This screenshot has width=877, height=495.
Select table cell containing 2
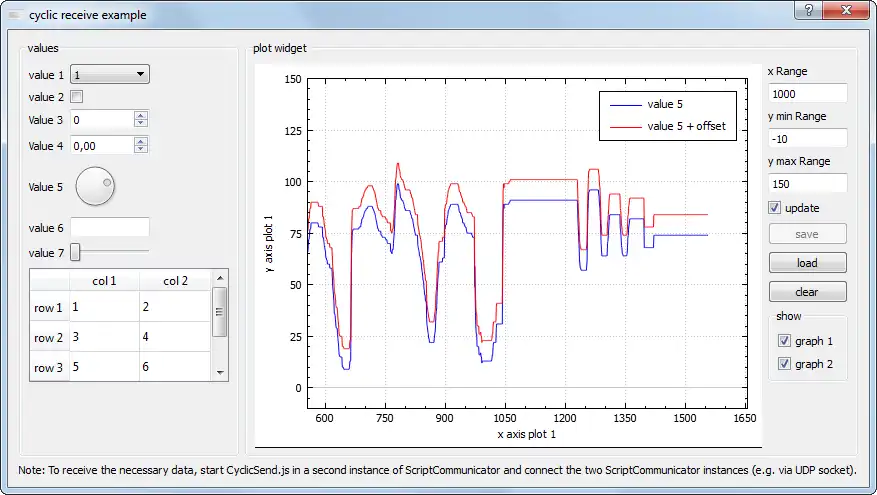pos(175,307)
